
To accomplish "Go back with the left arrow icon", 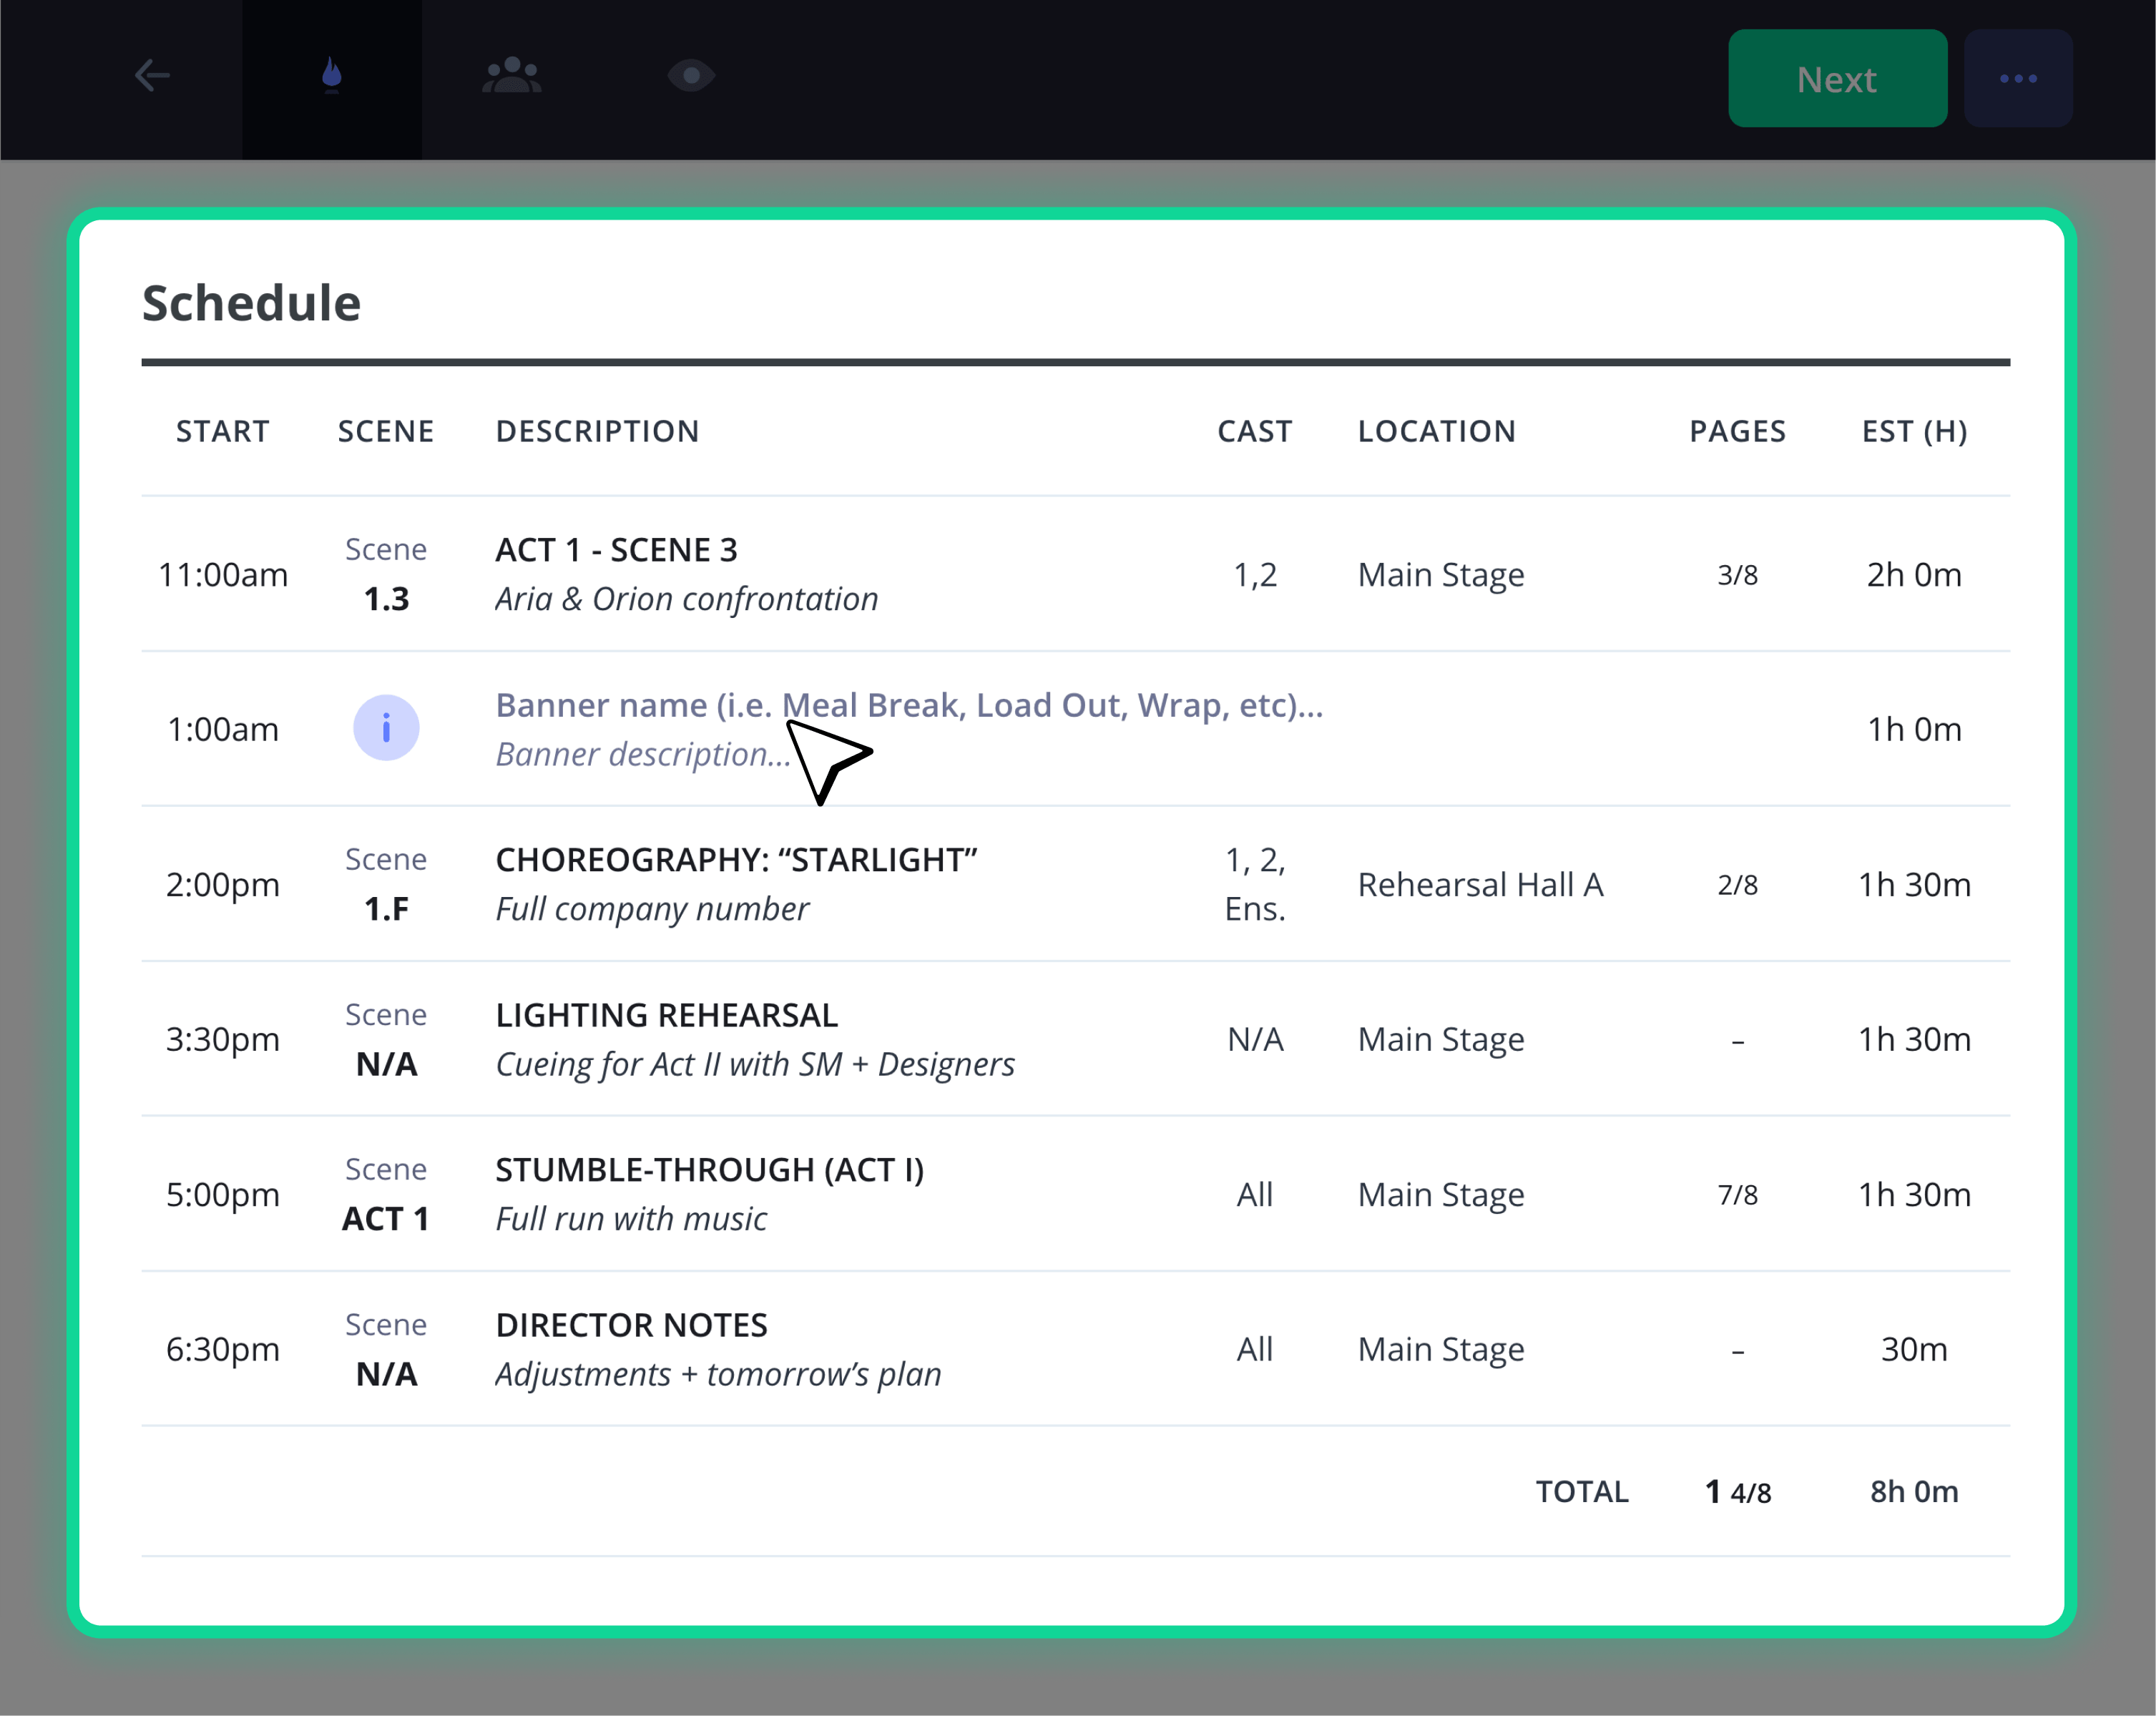I will pos(152,76).
